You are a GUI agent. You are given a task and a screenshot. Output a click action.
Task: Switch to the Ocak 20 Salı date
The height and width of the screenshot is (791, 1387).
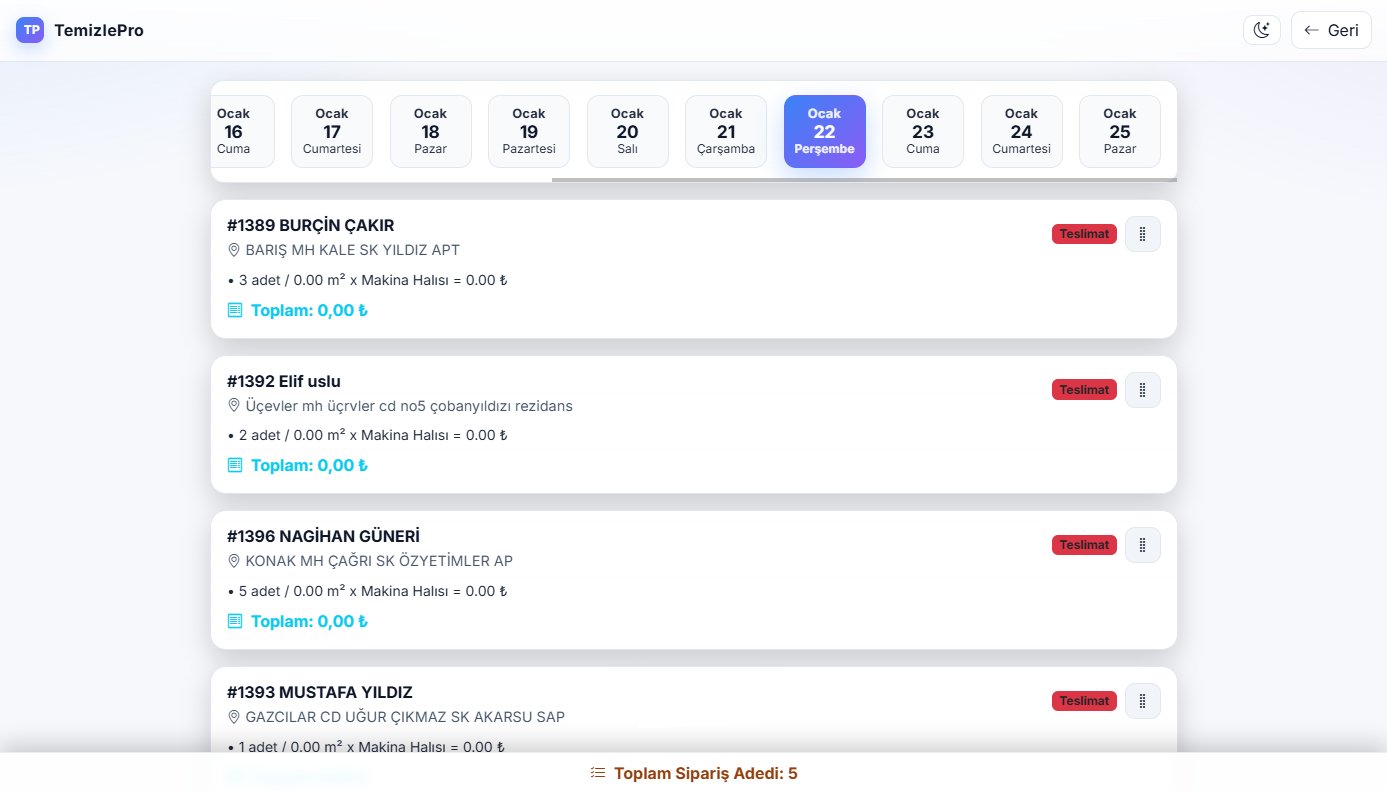627,131
